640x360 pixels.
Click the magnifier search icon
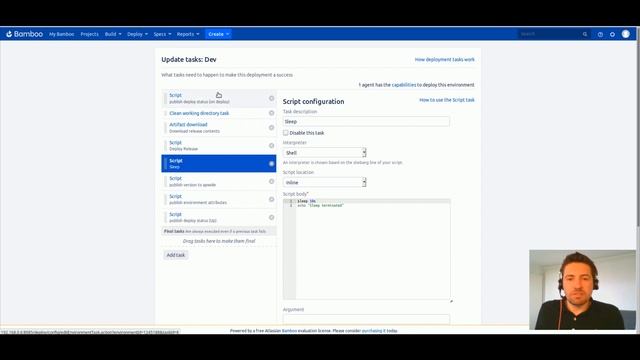click(x=585, y=34)
